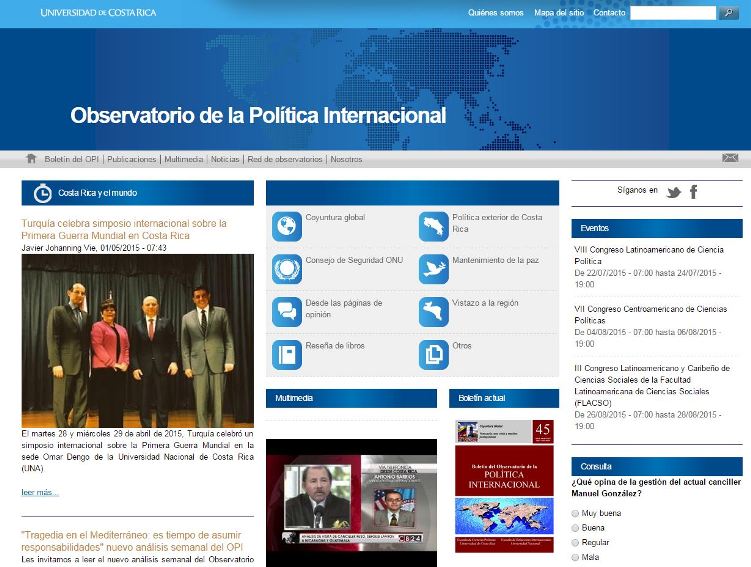Open the envelope mail icon
Viewport: 751px width, 567px height.
click(x=730, y=158)
